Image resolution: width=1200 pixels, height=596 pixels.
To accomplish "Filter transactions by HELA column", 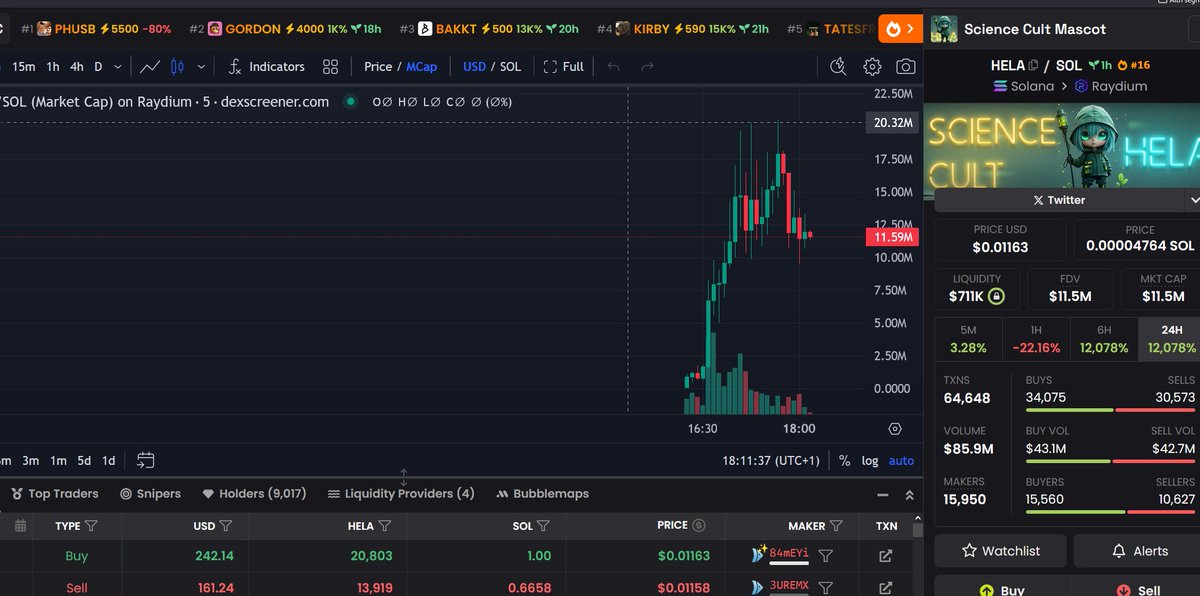I will 385,526.
